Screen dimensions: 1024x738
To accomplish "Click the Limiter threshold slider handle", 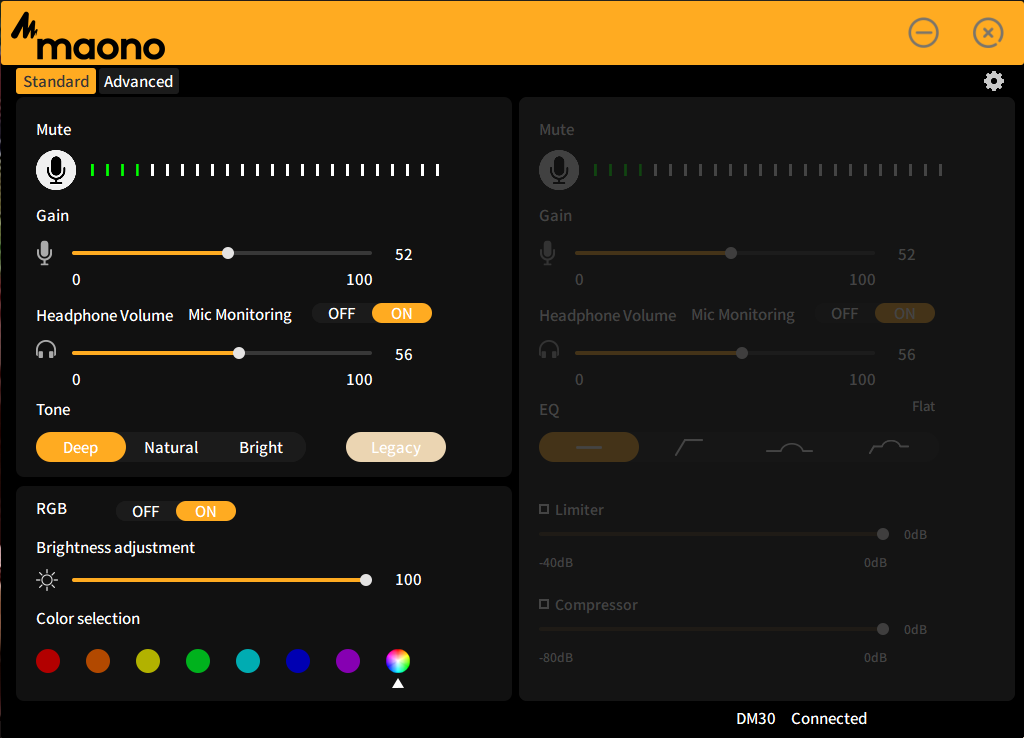I will click(883, 534).
